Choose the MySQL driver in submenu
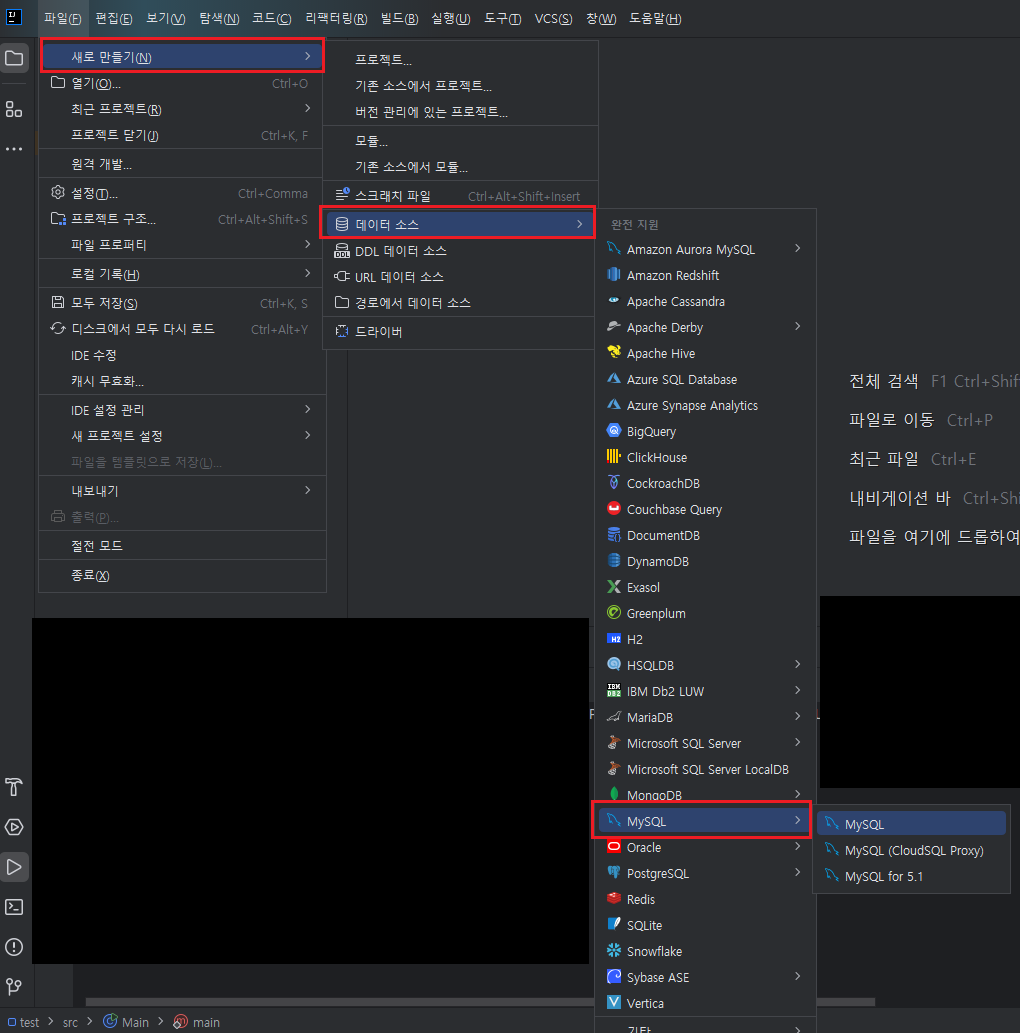 point(912,824)
